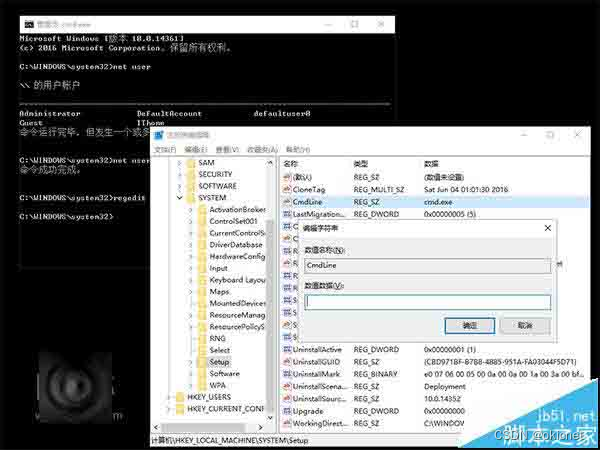
Task: Open the 编辑(E) Edit menu
Action: point(196,149)
